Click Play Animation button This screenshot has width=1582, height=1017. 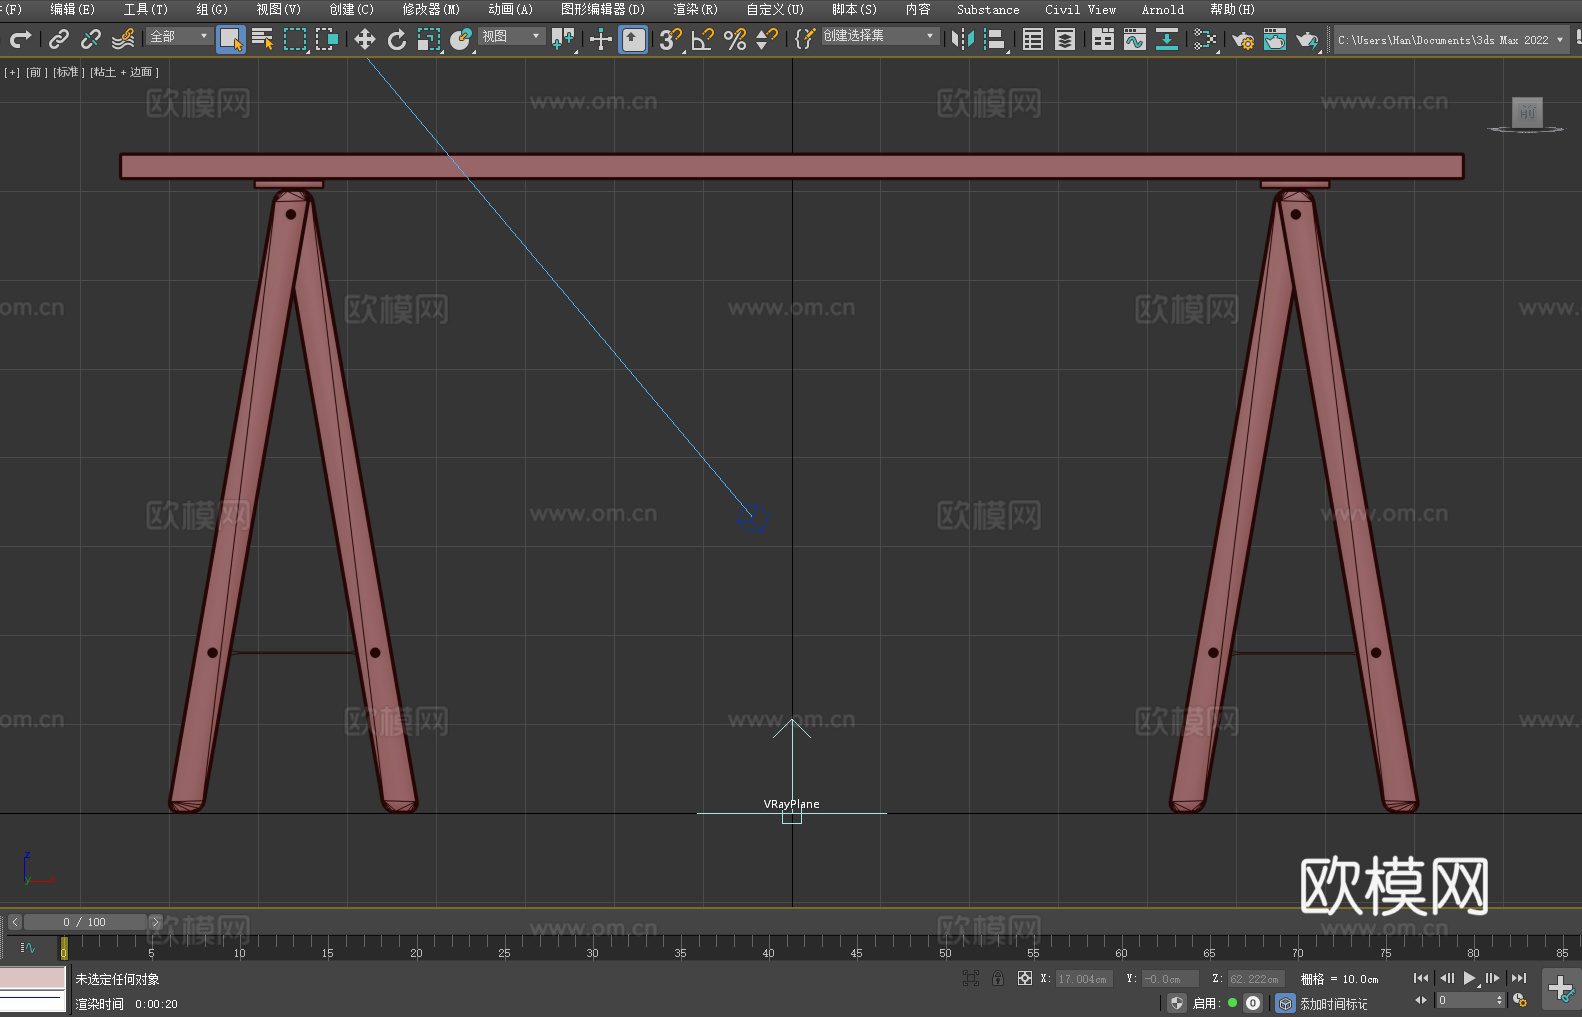point(1469,978)
